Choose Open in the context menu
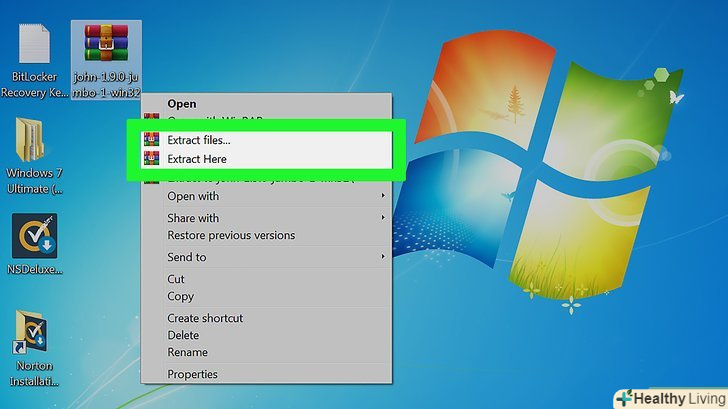This screenshot has height=409, width=728. tap(266, 104)
